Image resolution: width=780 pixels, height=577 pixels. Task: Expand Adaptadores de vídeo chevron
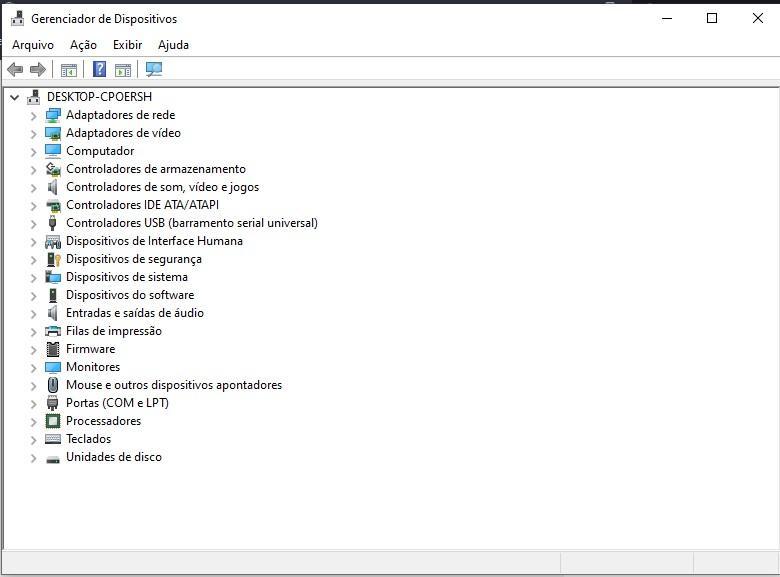click(x=33, y=134)
